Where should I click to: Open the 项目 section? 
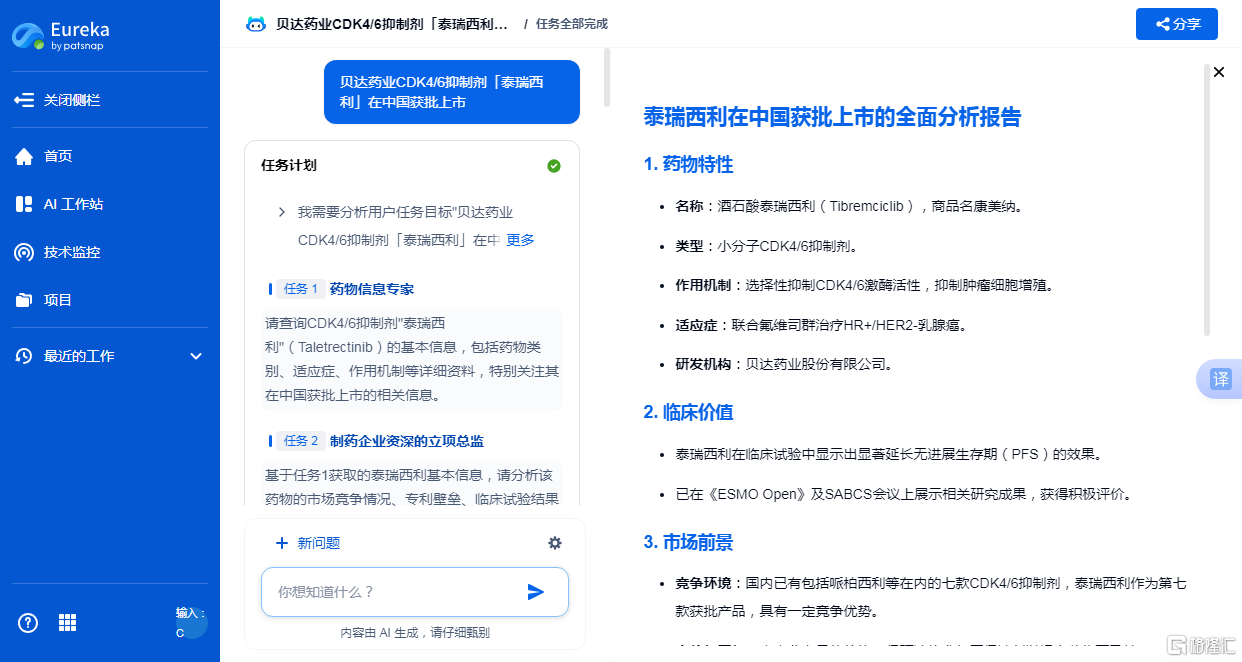point(44,300)
